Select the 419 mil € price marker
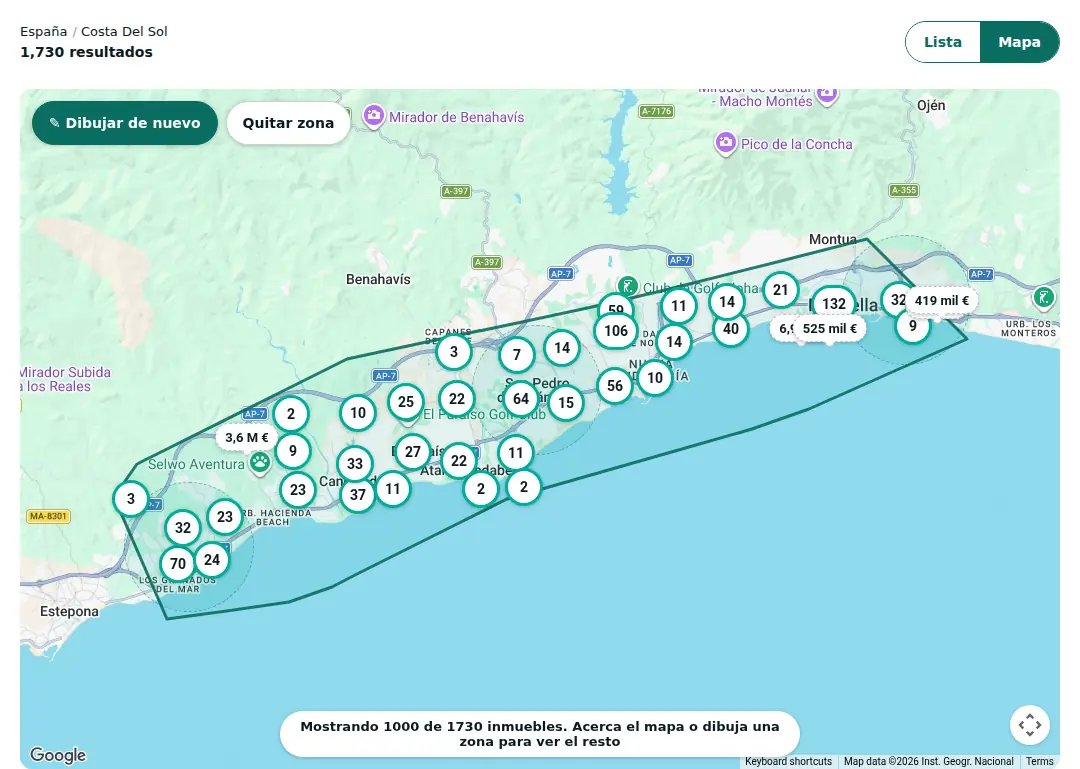Screen dimensions: 1080x769 [941, 300]
